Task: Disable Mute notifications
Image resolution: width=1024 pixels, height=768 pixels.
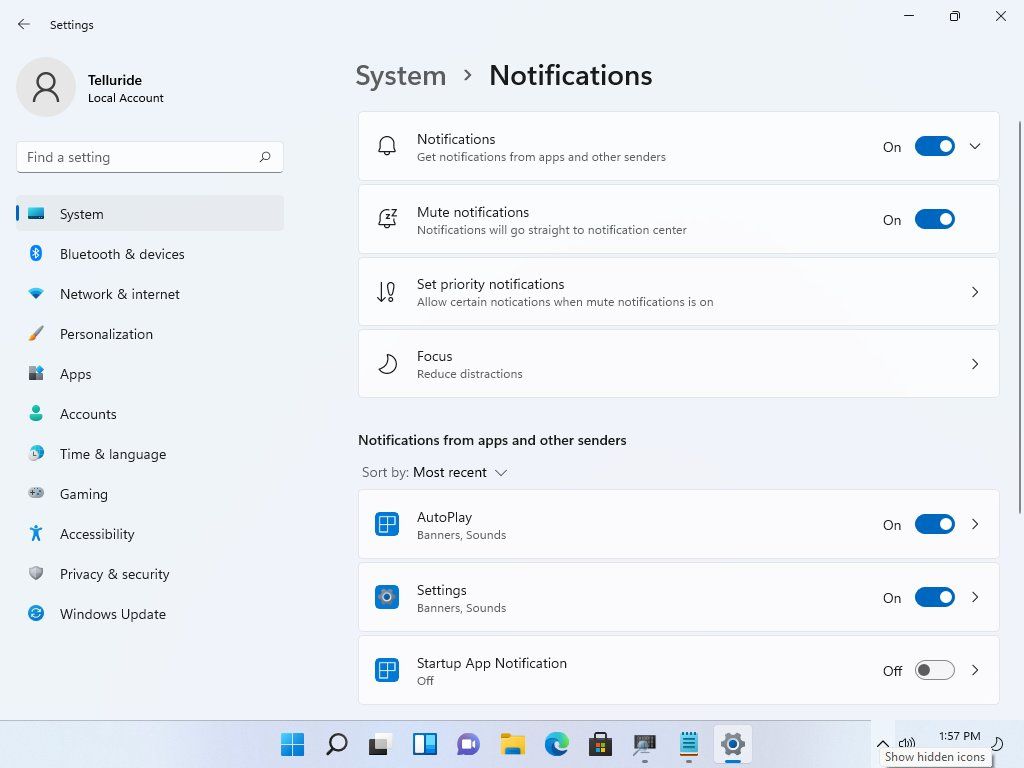Action: tap(934, 219)
